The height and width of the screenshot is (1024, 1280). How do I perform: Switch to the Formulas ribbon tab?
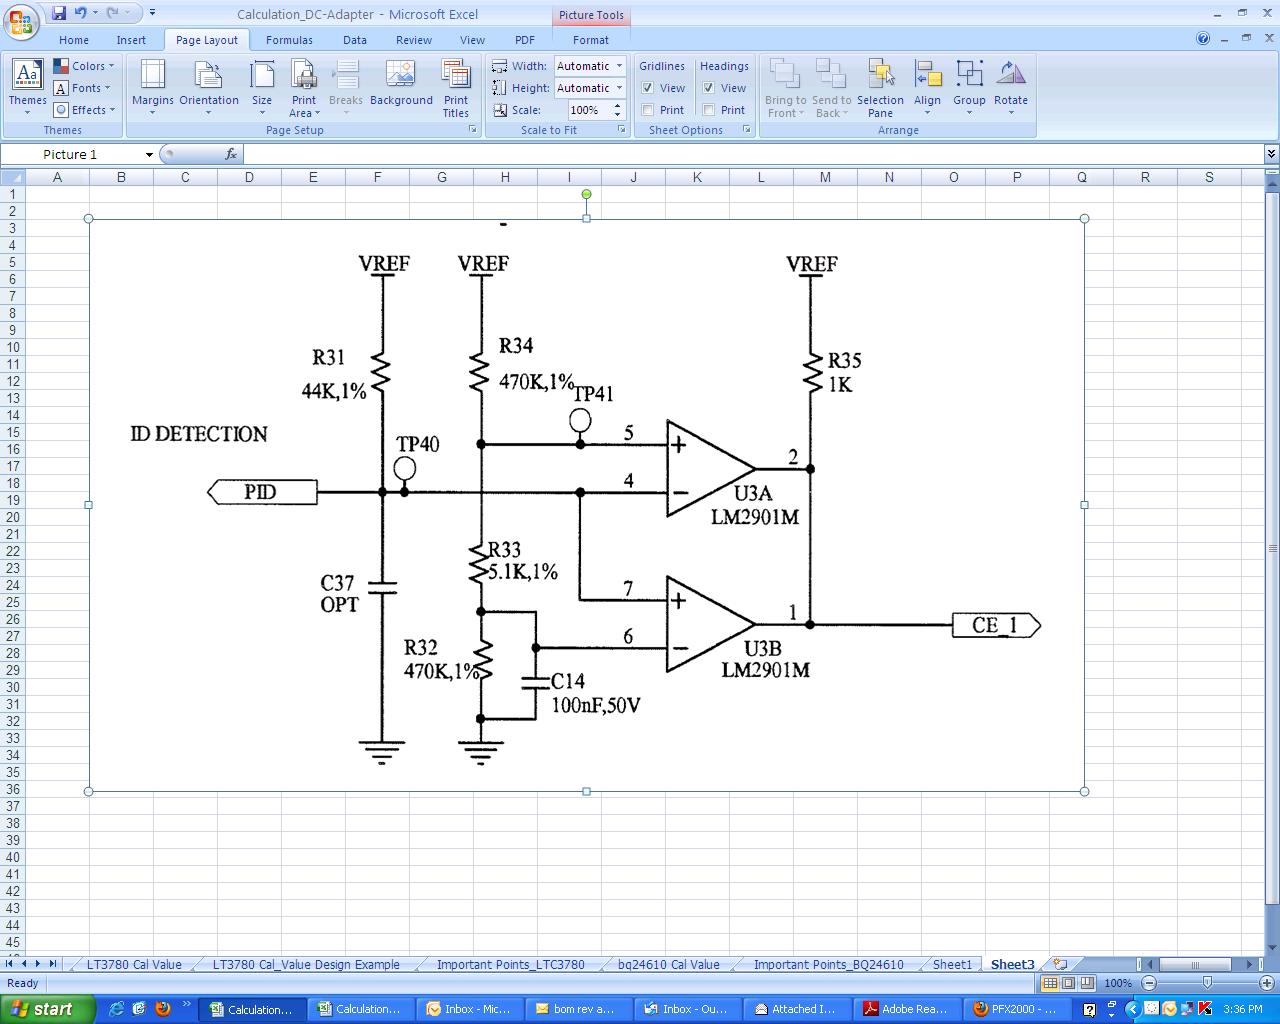click(289, 40)
